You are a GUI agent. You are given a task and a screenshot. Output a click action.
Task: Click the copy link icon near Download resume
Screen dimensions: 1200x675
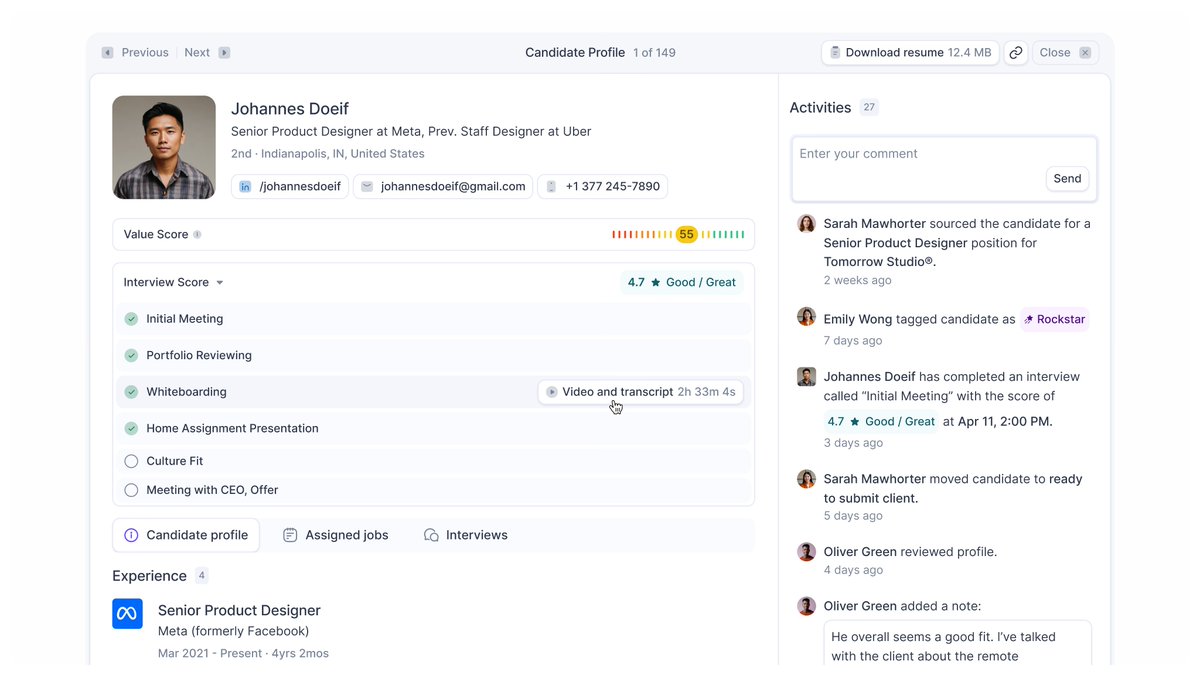point(1015,51)
